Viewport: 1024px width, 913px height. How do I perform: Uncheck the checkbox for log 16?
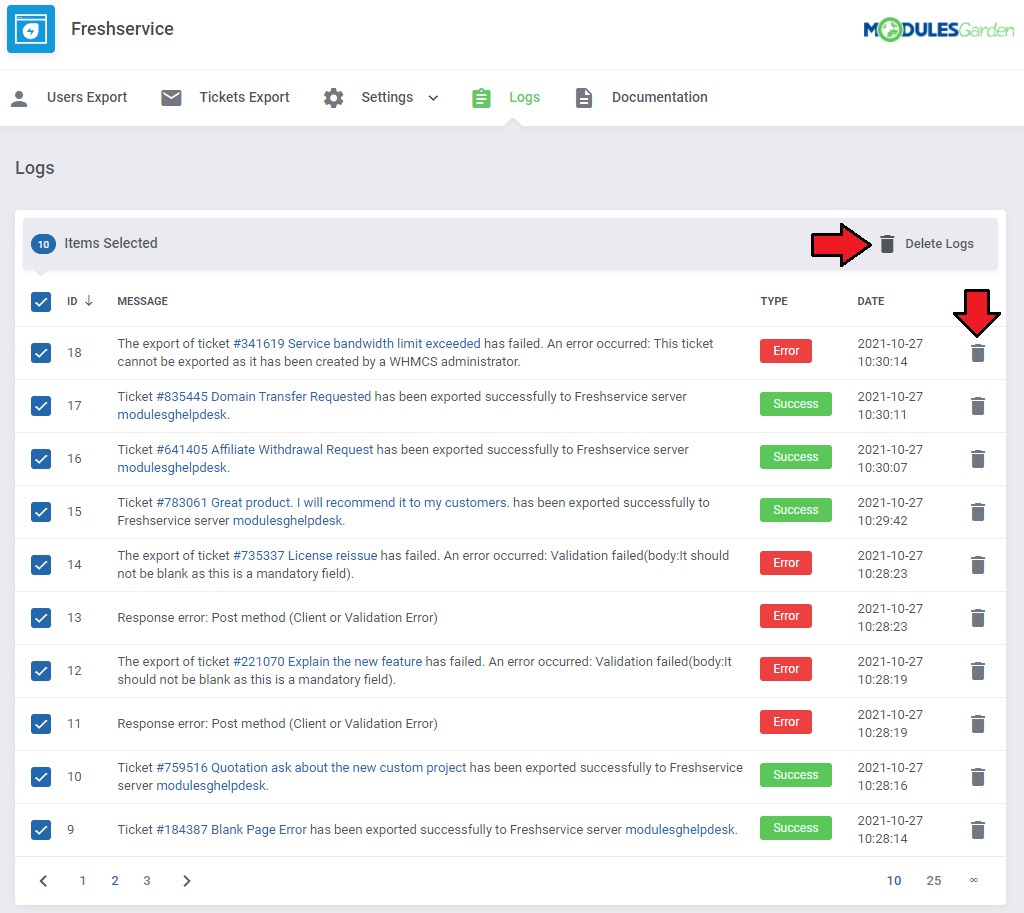[41, 458]
